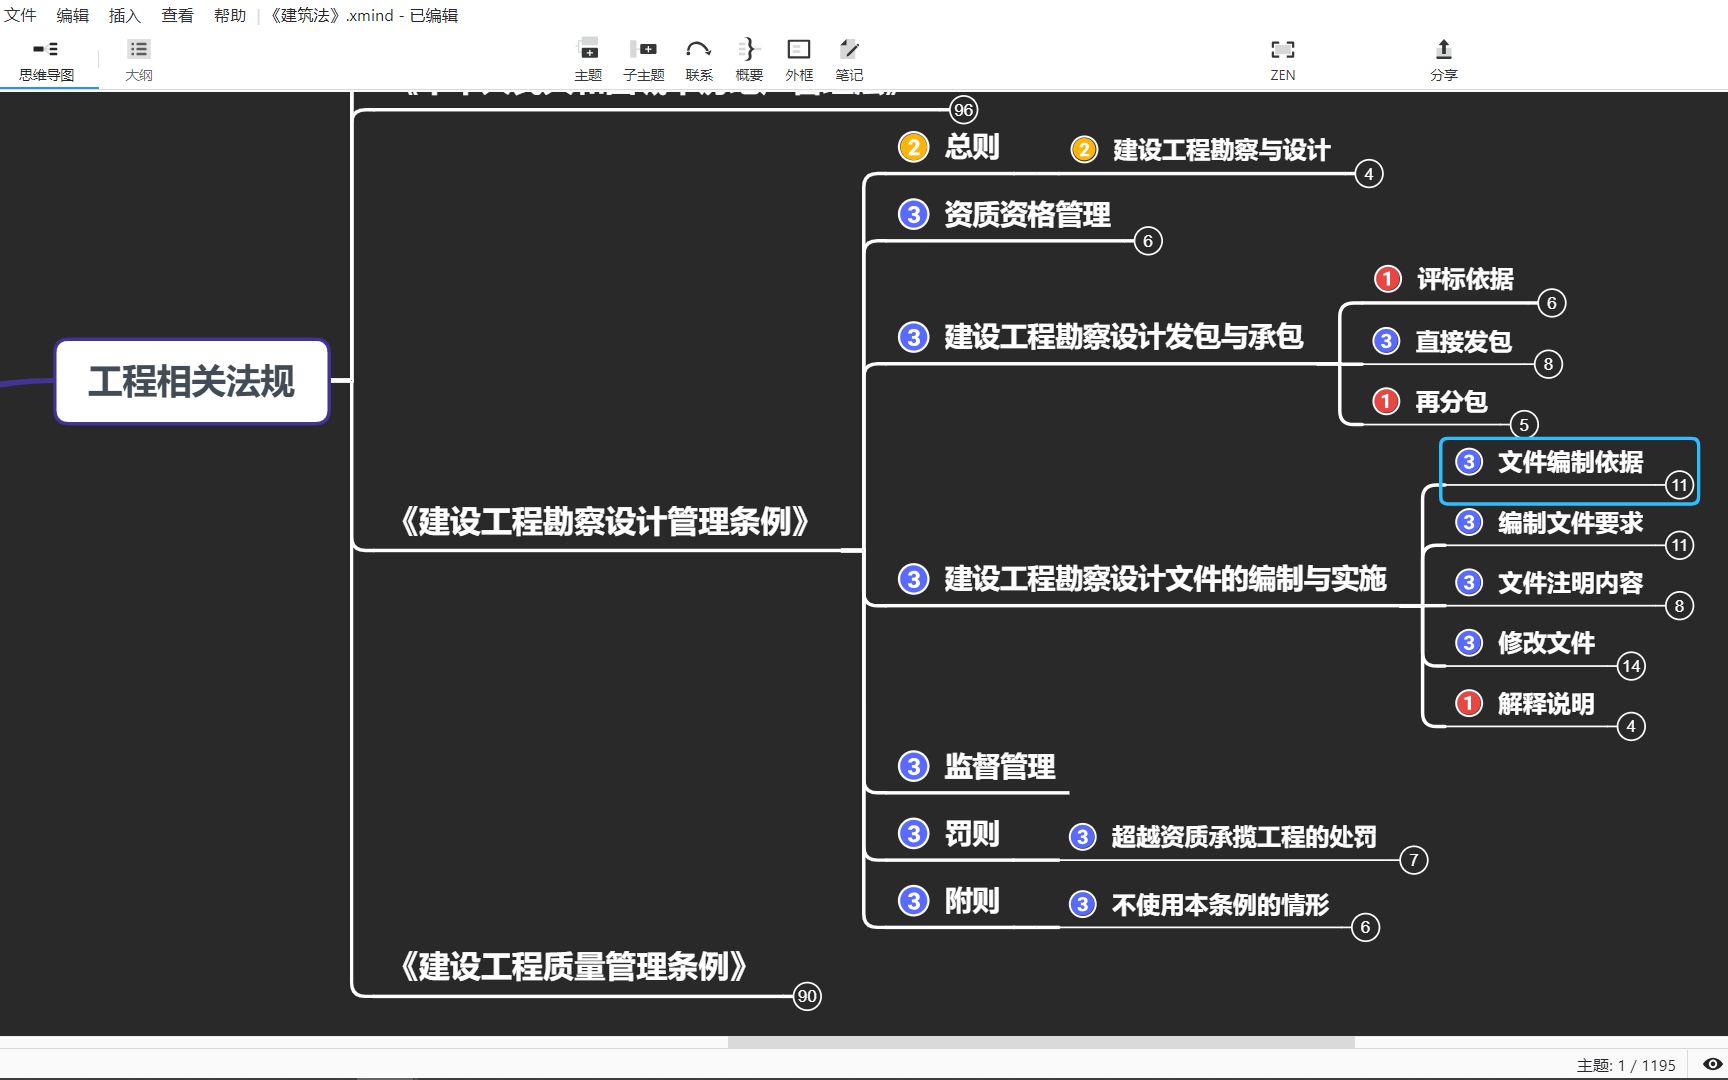1728x1080 pixels.
Task: Expand 解释说明 count 4
Action: 1631,726
